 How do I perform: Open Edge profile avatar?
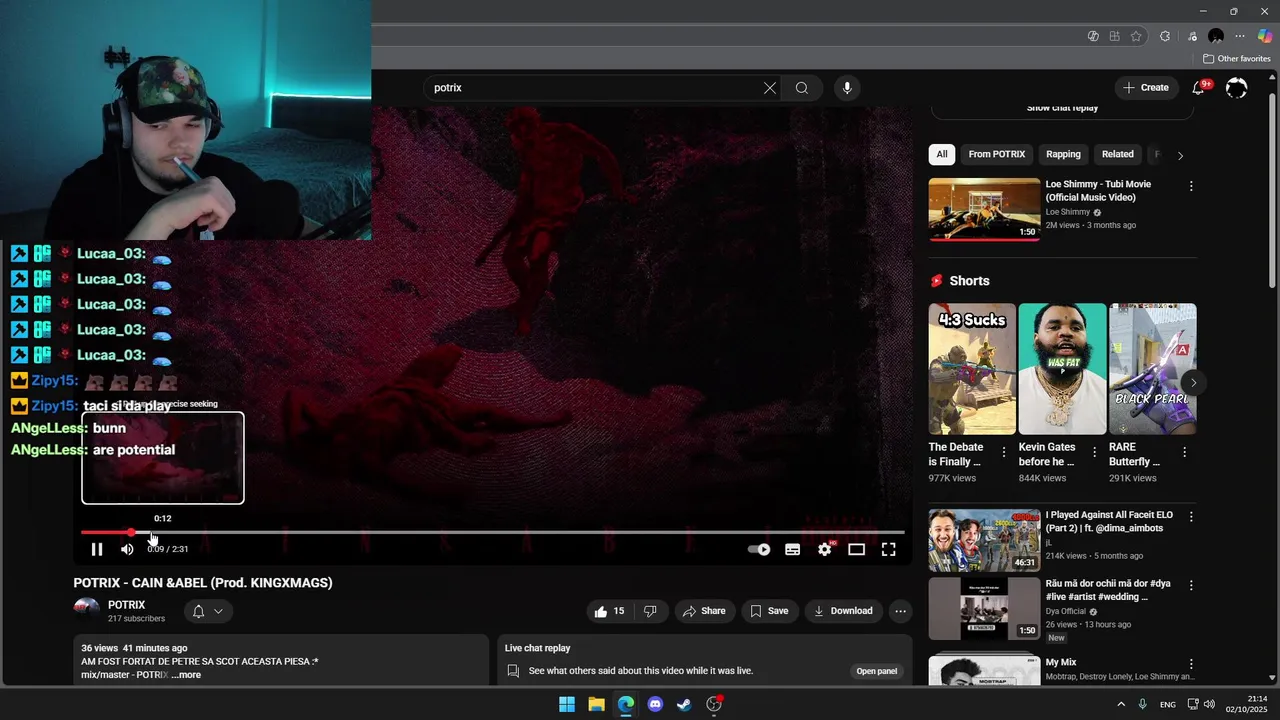click(x=1216, y=36)
